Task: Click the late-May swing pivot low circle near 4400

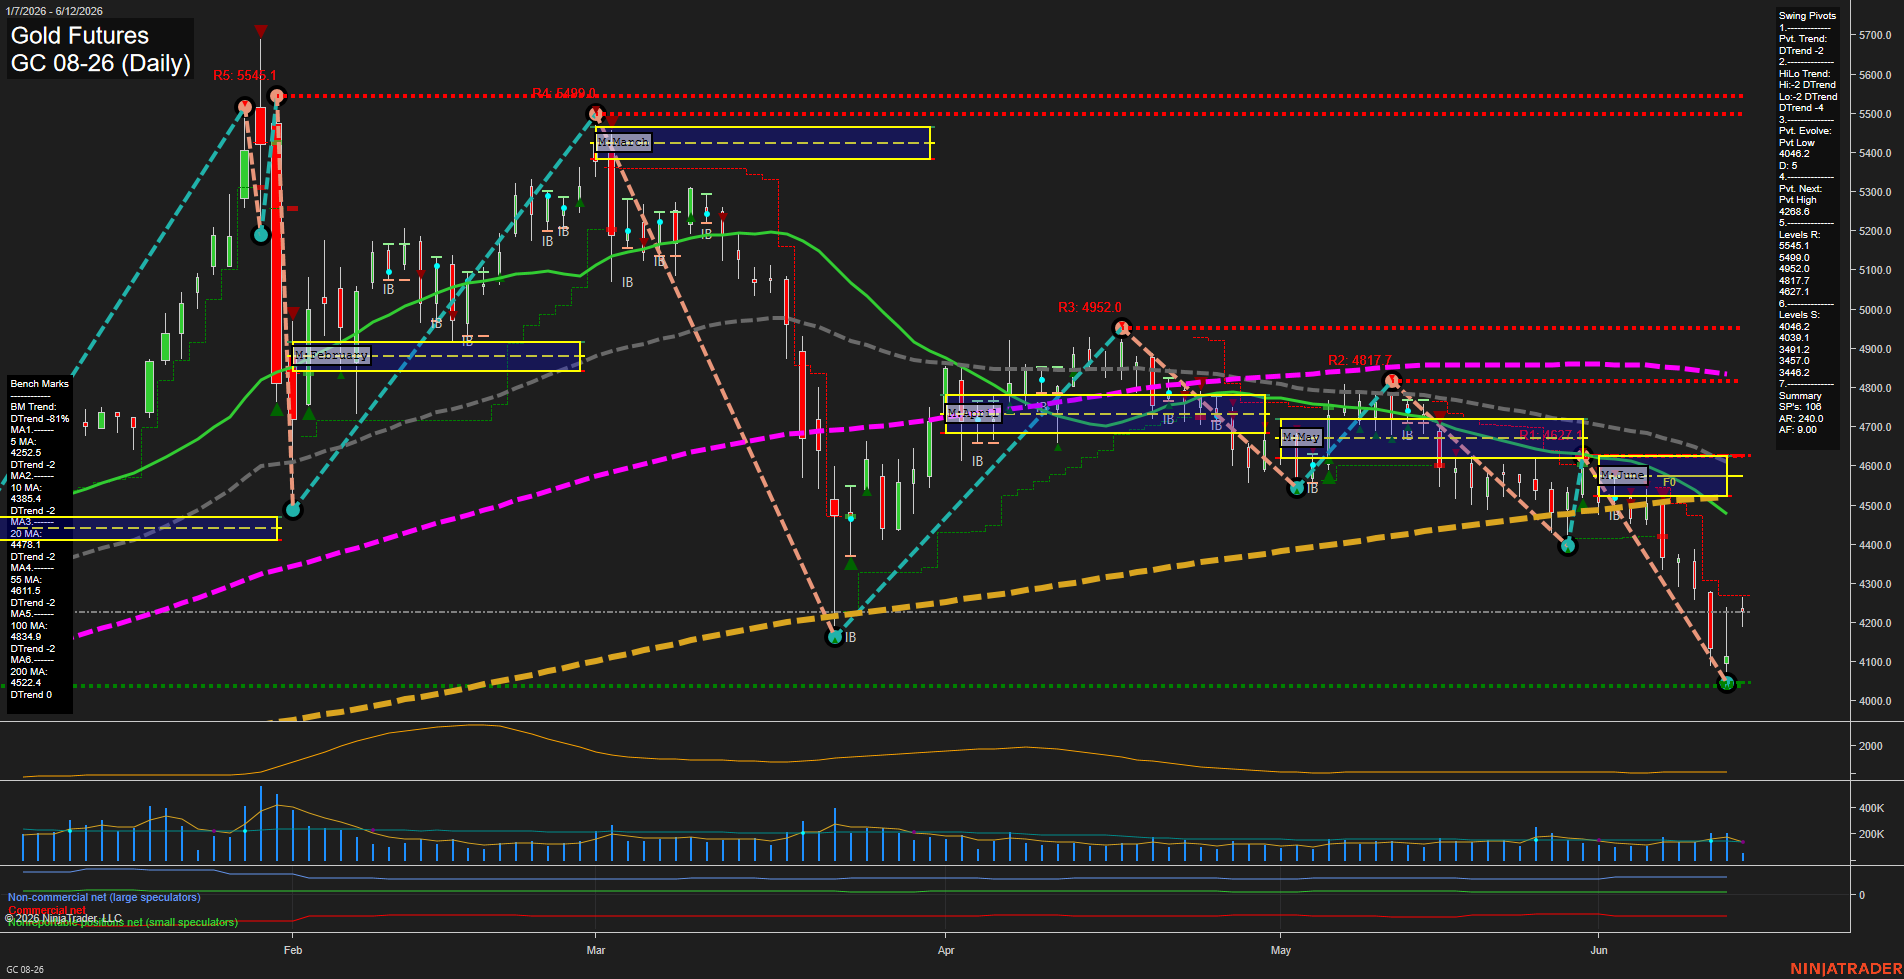Action: tap(1568, 546)
